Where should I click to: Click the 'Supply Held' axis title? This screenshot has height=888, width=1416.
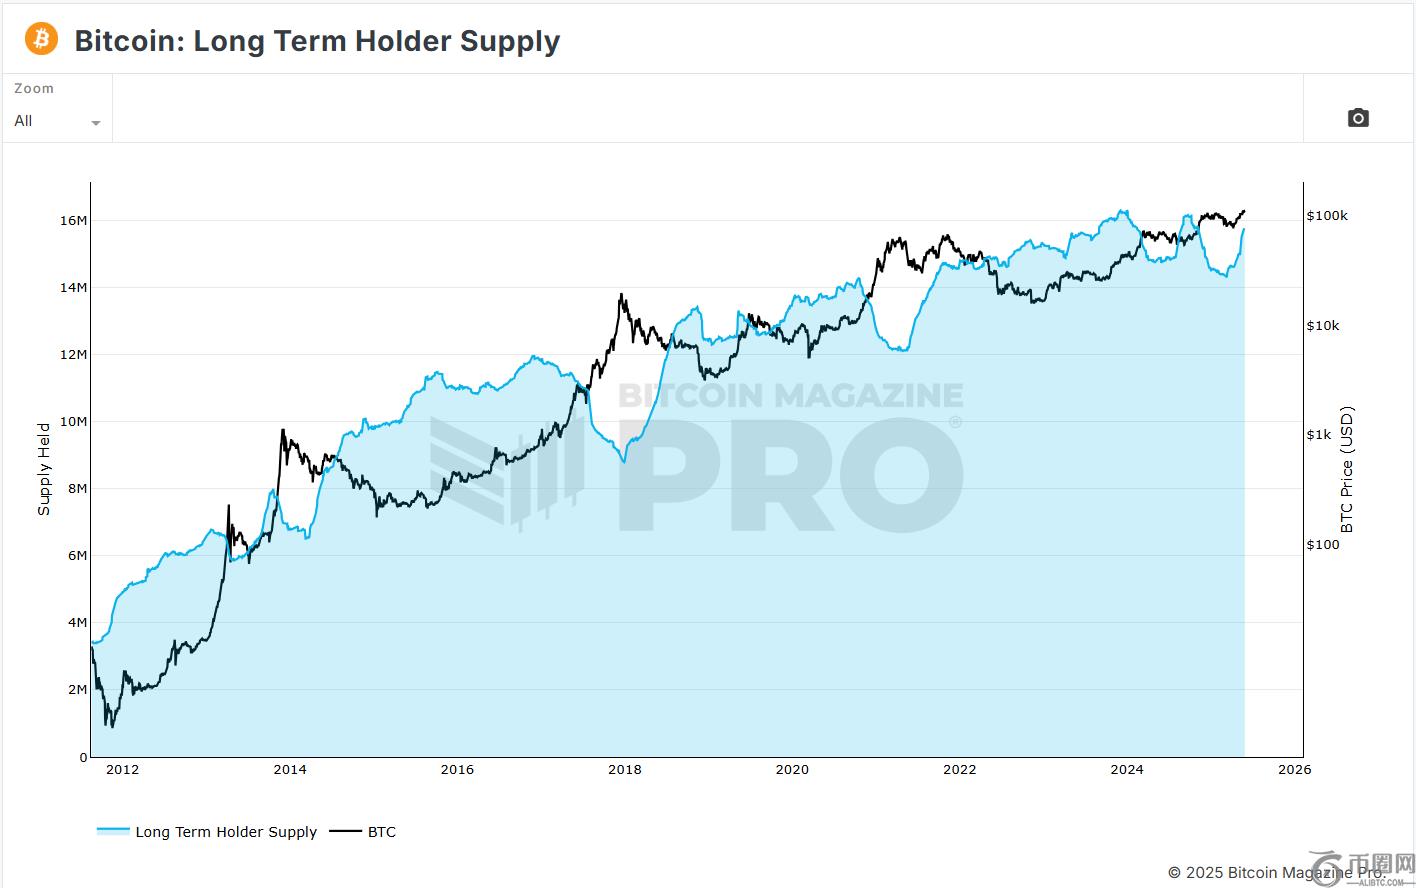[x=44, y=469]
